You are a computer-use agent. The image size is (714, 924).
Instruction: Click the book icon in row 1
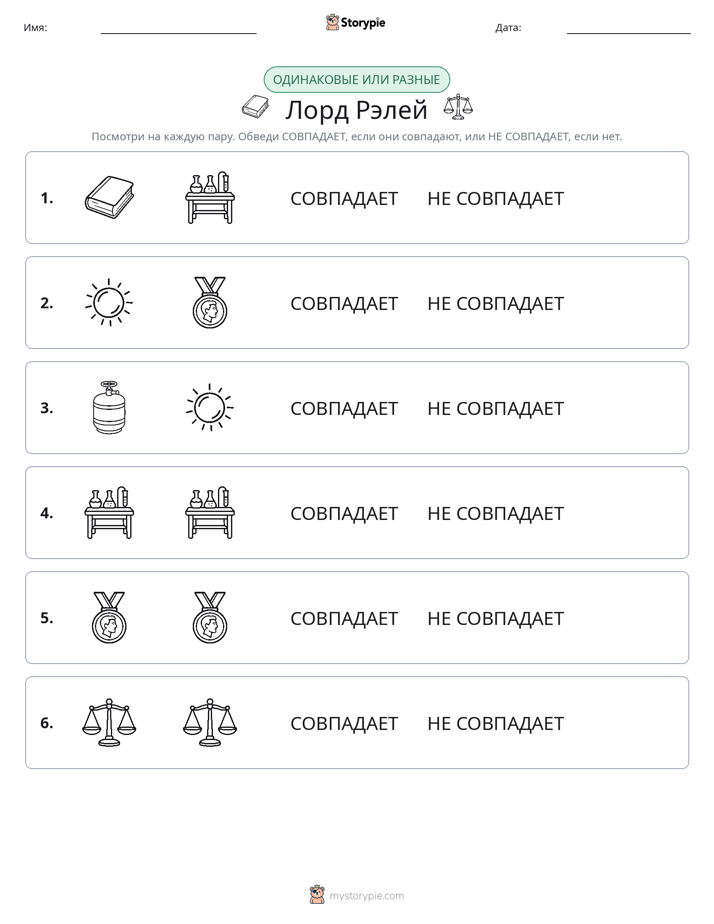coord(109,197)
